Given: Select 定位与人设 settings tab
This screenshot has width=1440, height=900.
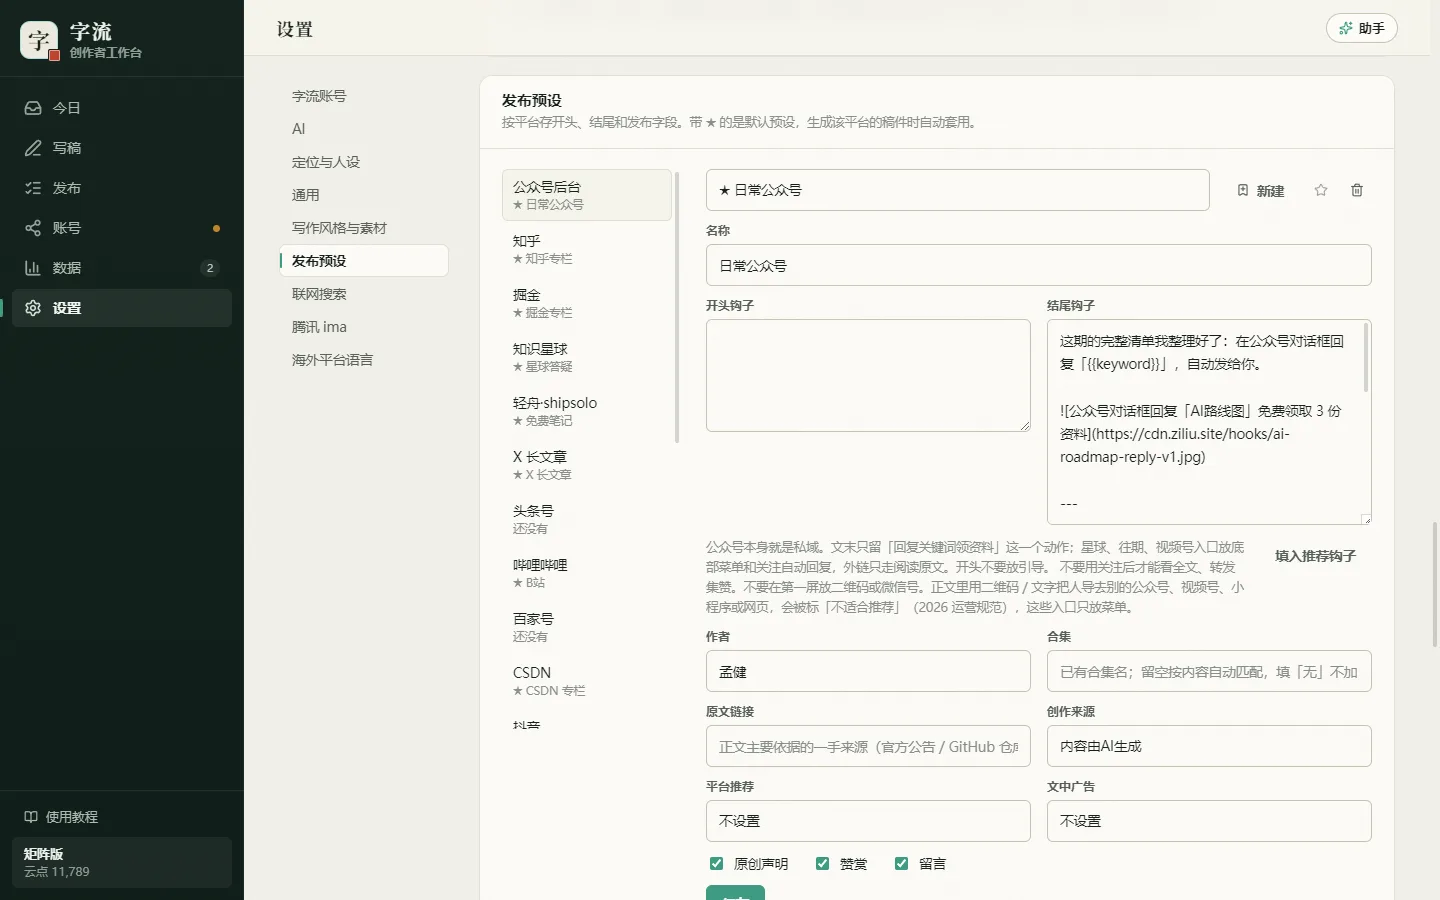Looking at the screenshot, I should 364,162.
